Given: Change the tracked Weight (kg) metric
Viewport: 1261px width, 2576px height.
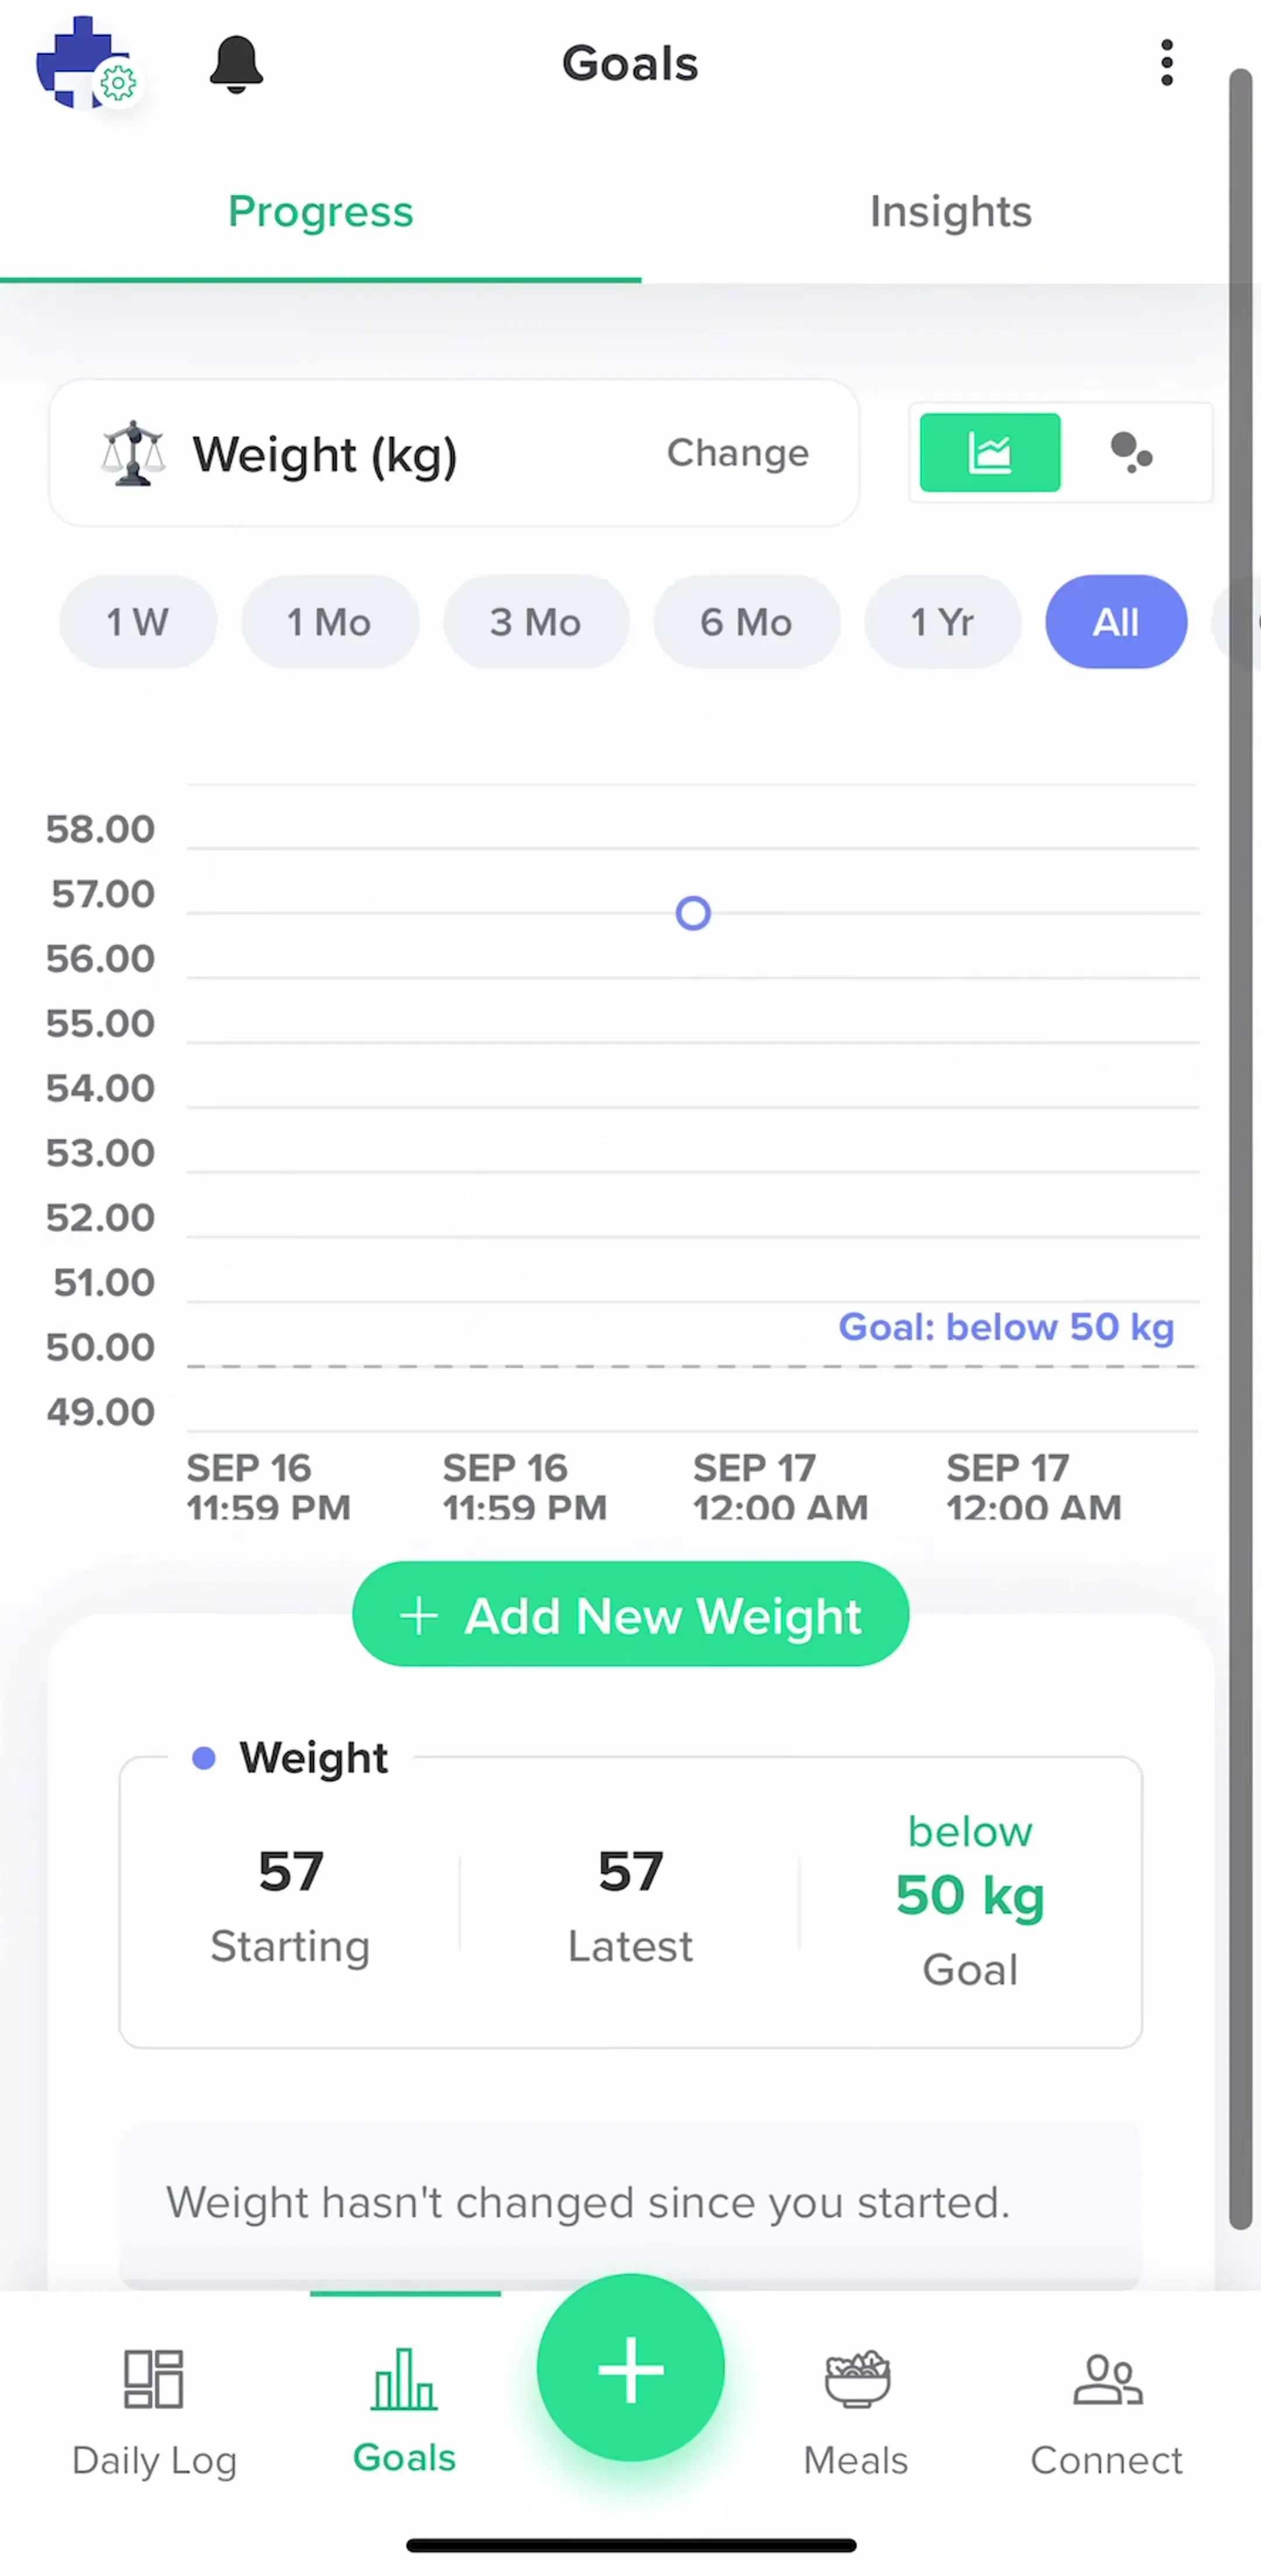Looking at the screenshot, I should (738, 453).
